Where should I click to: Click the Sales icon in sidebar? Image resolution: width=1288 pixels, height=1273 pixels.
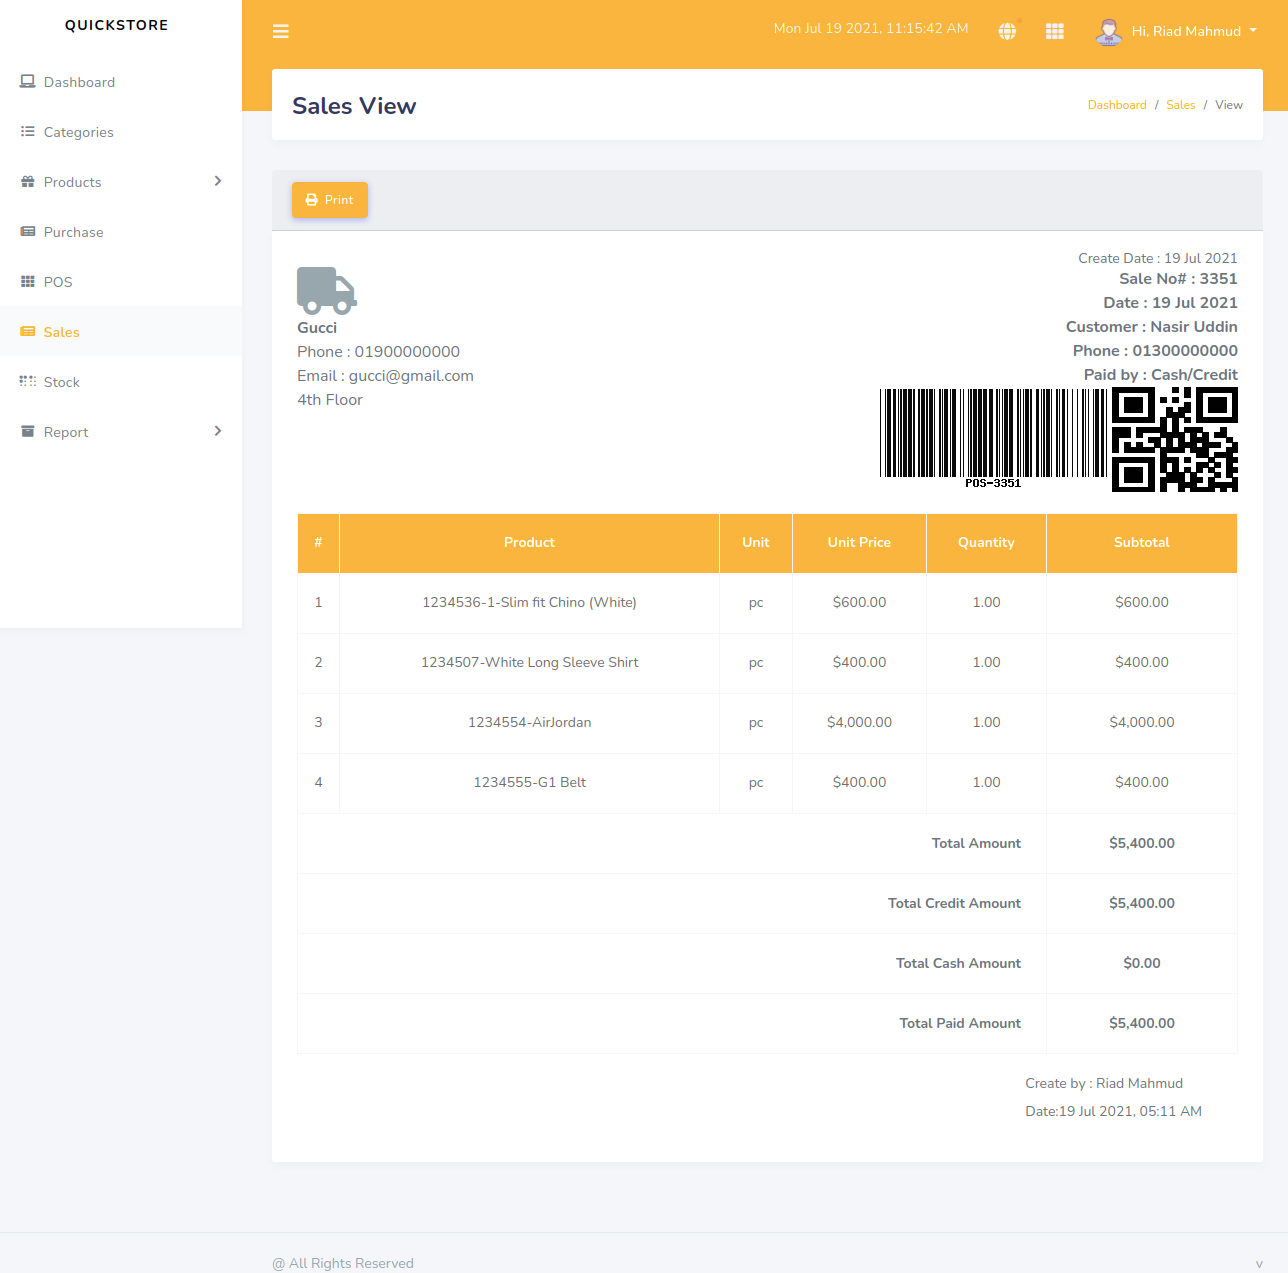(x=28, y=332)
